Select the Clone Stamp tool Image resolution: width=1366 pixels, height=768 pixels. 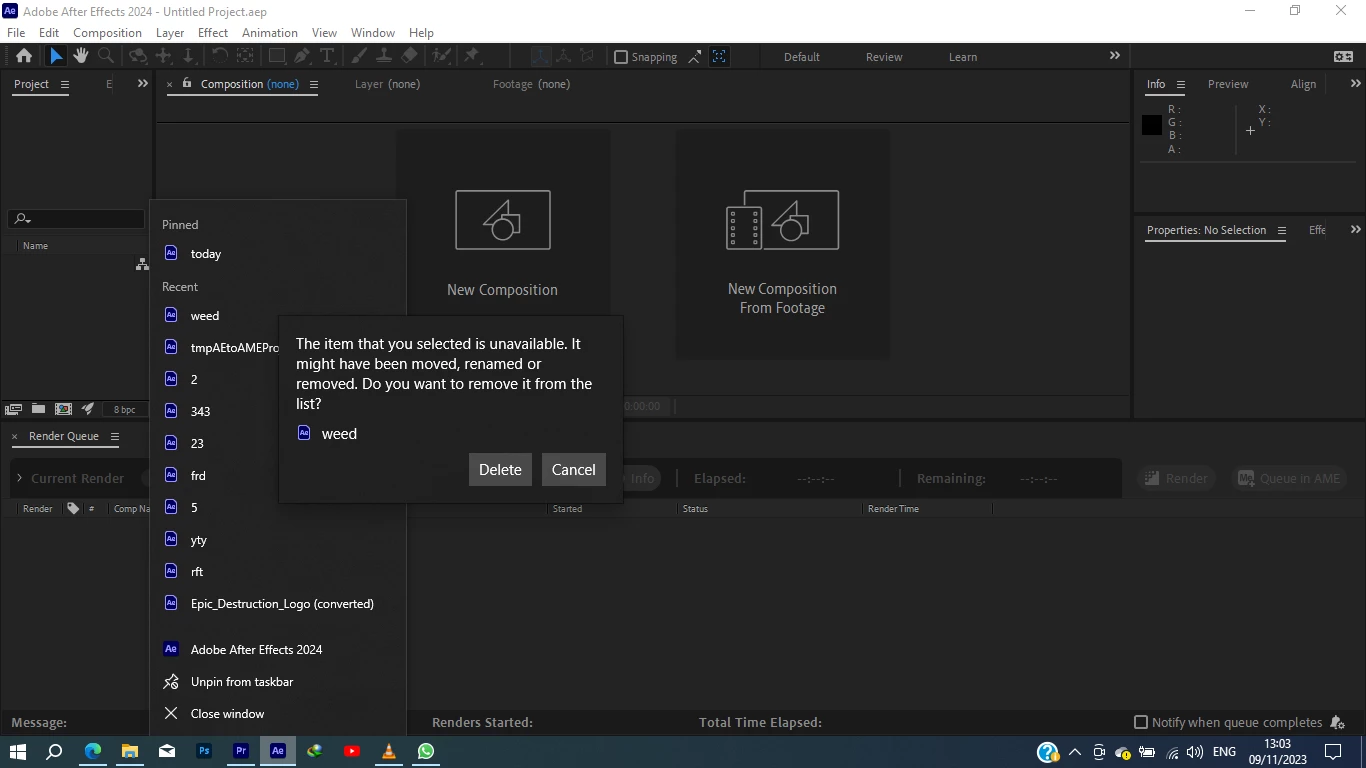(384, 56)
